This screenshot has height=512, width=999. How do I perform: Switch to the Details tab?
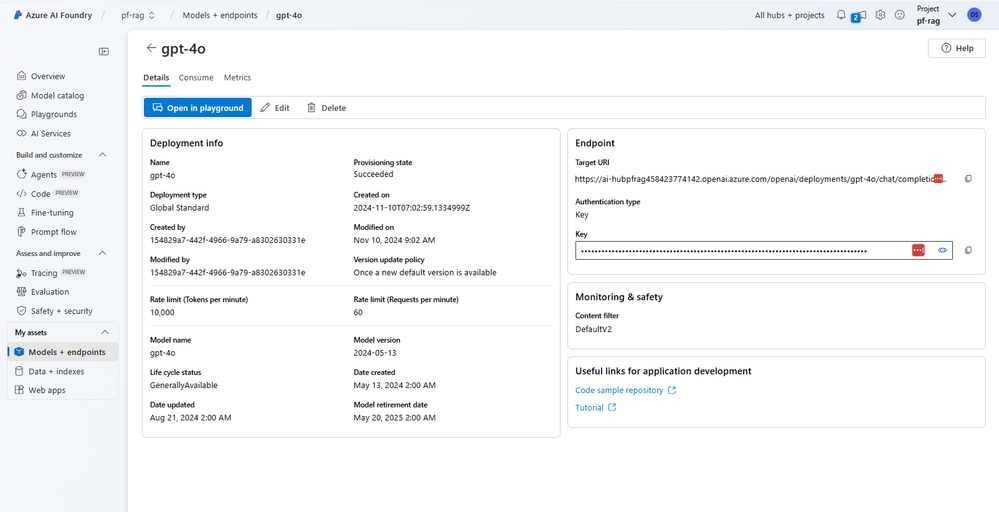tap(156, 78)
